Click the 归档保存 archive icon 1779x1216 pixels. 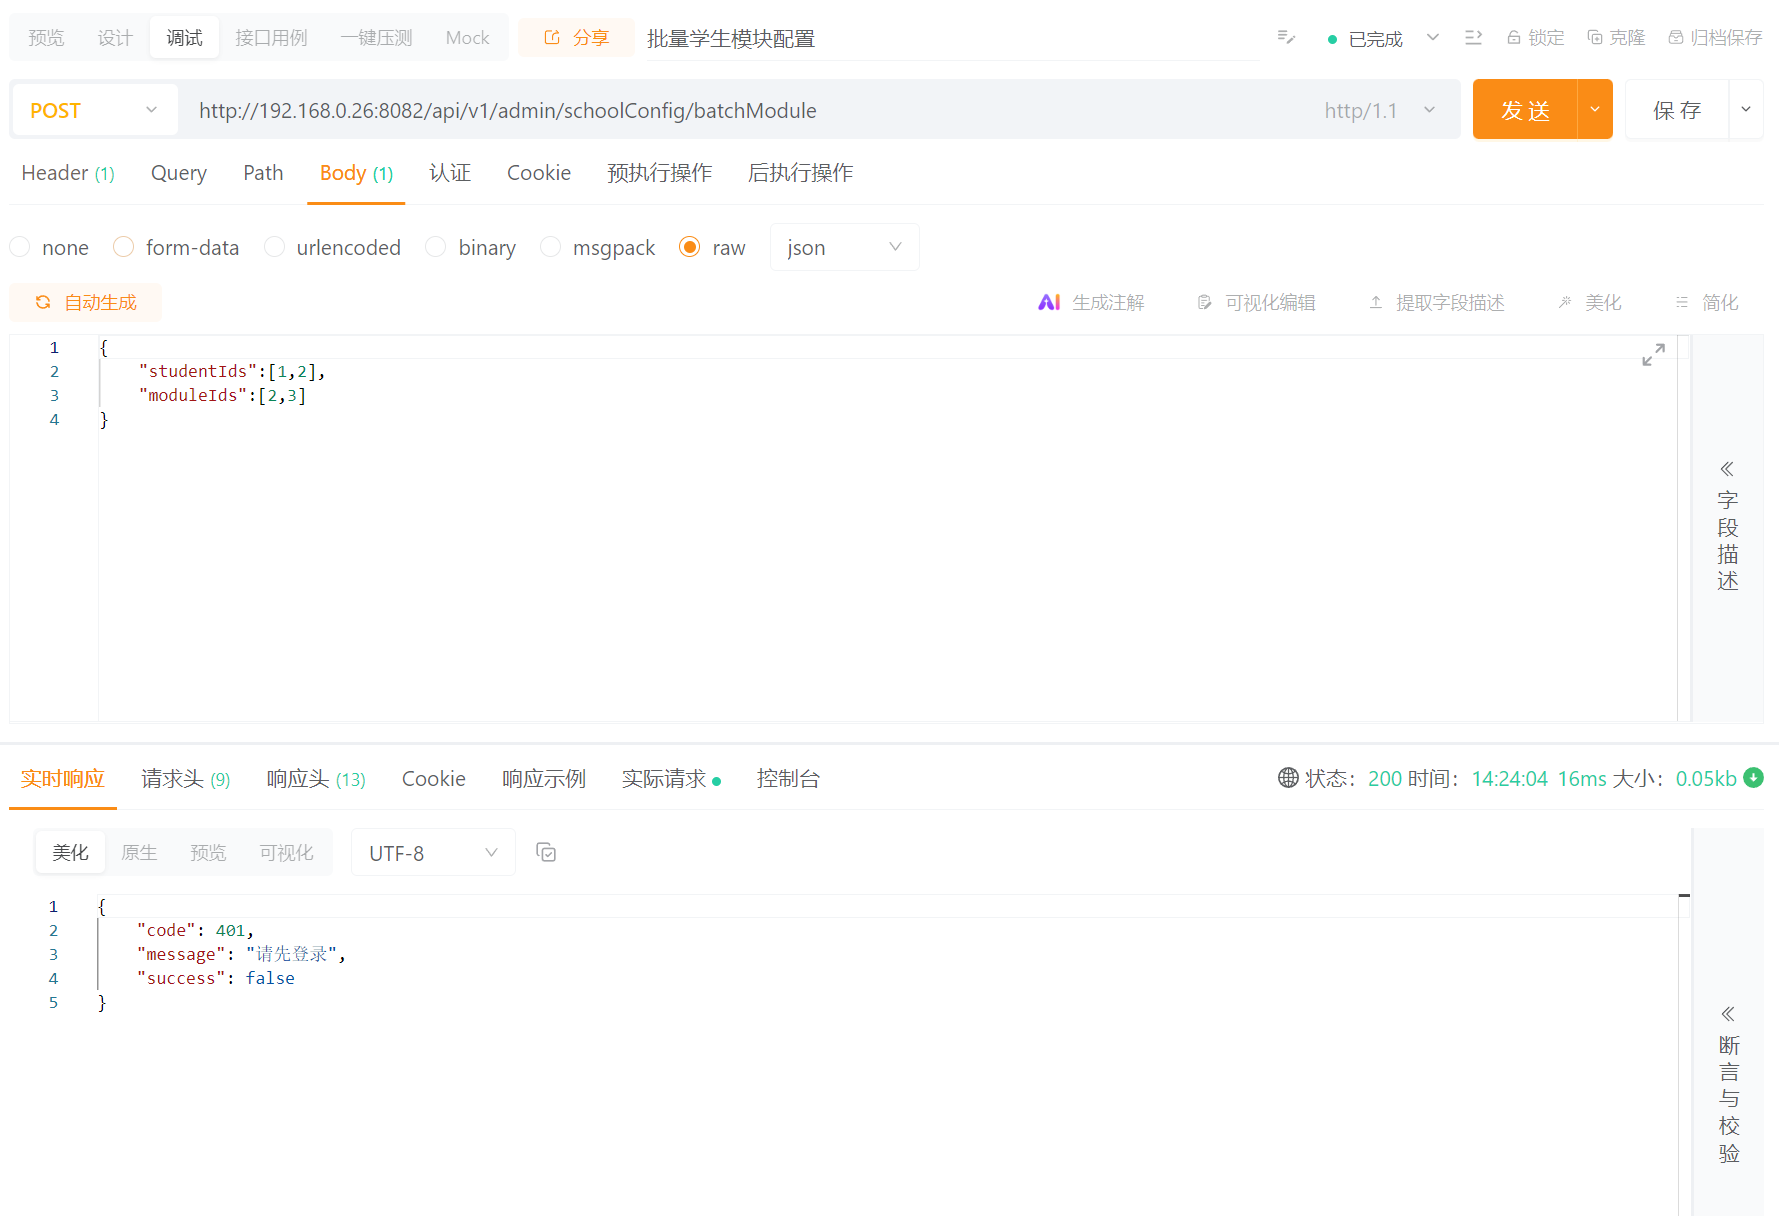pos(1676,37)
